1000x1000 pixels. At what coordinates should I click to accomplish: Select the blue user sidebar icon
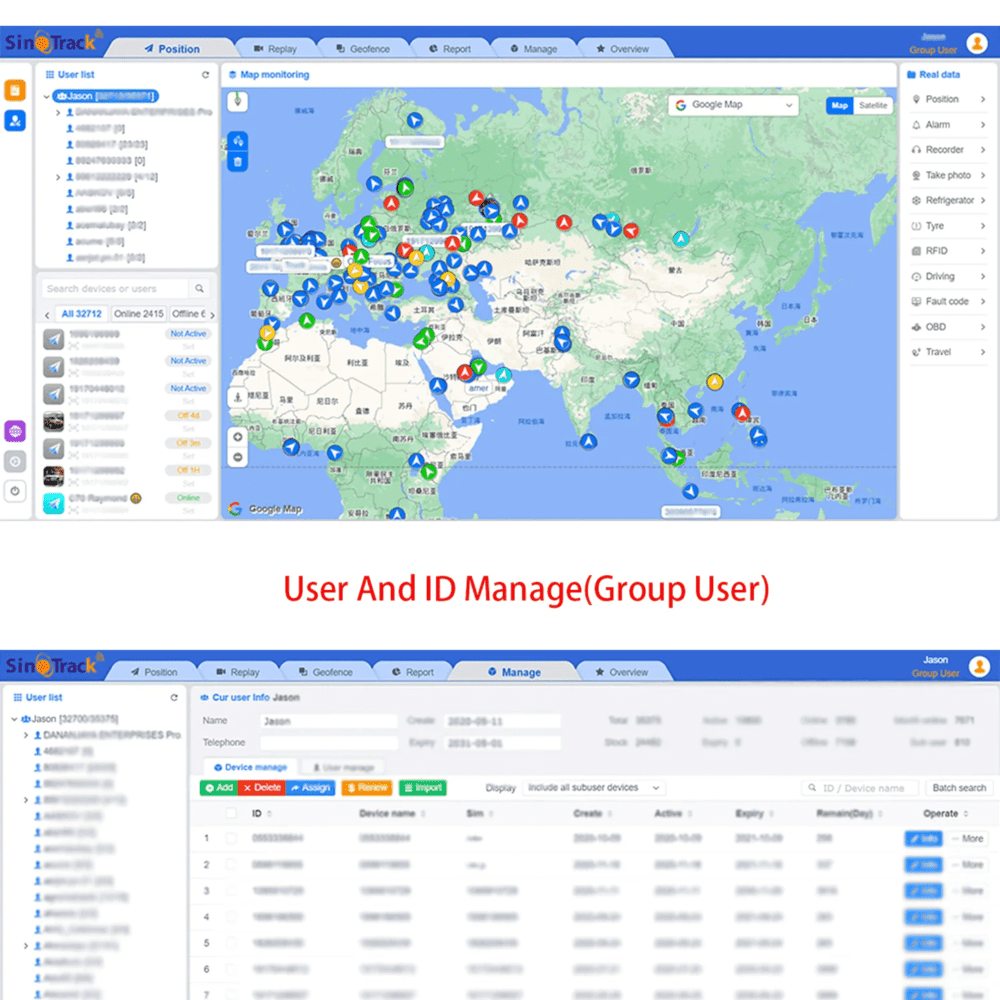pyautogui.click(x=15, y=121)
